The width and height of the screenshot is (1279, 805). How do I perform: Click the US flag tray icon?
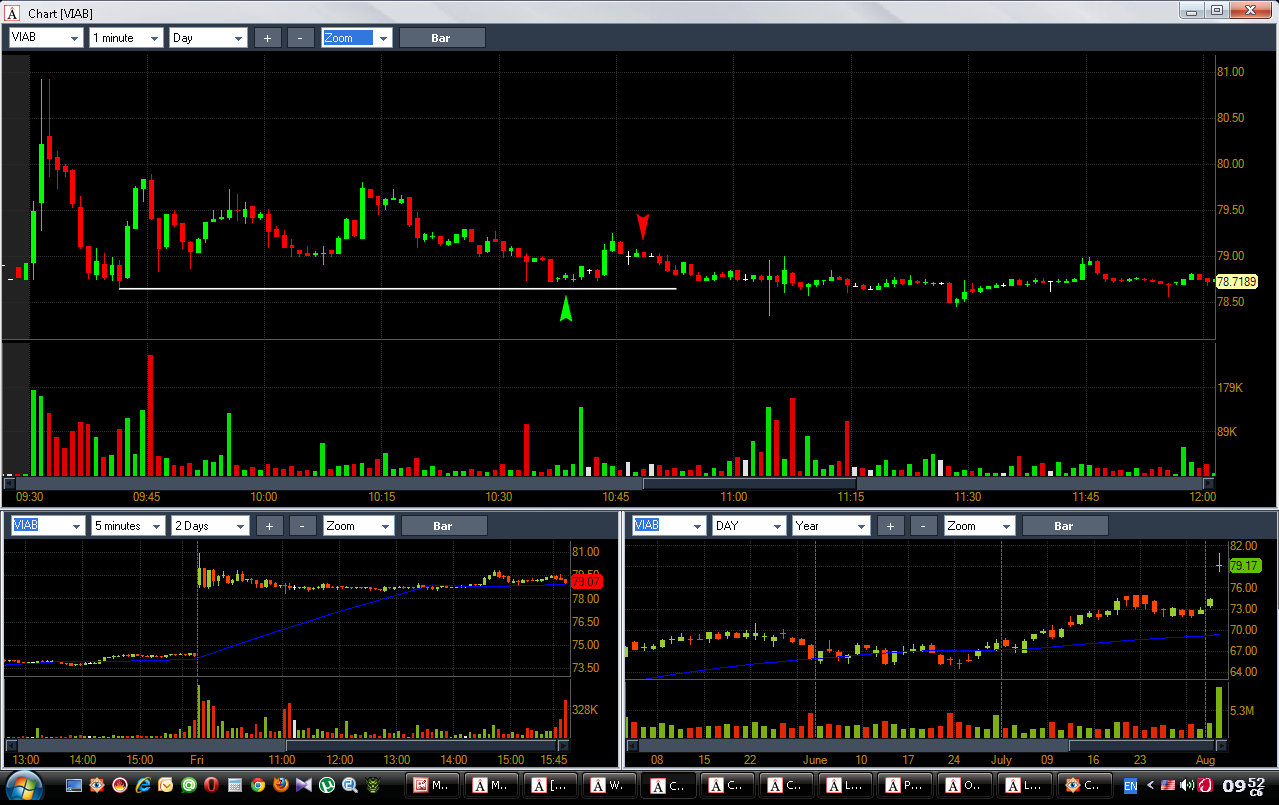[1167, 785]
